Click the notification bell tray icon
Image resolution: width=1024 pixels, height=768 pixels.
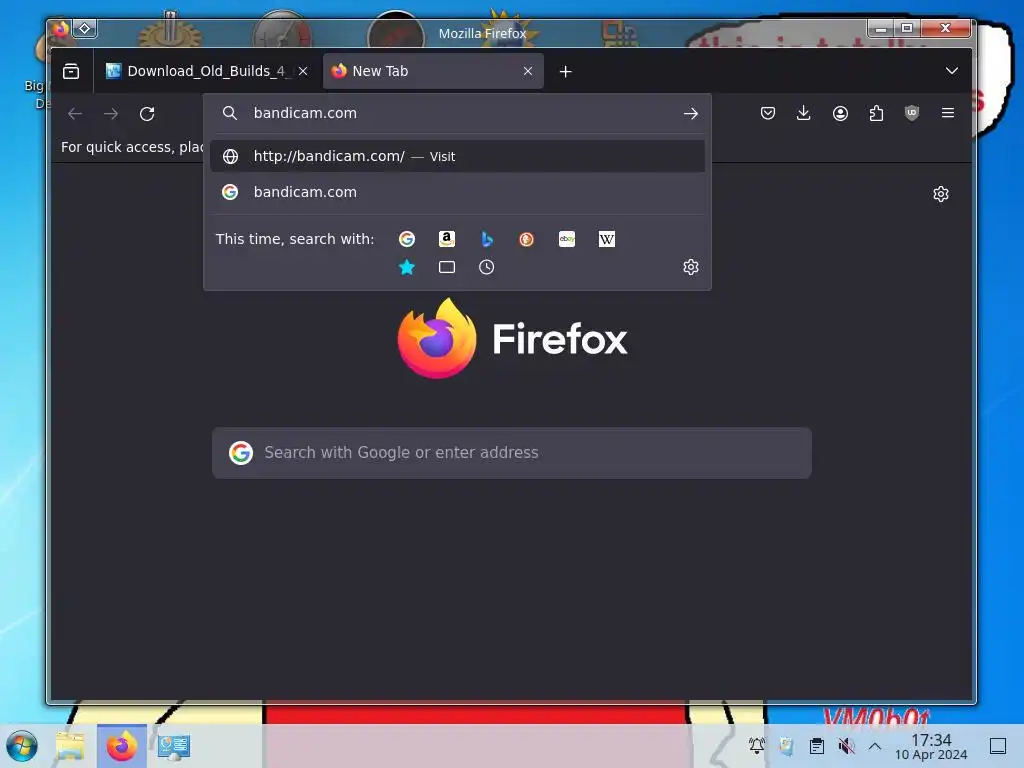point(756,746)
